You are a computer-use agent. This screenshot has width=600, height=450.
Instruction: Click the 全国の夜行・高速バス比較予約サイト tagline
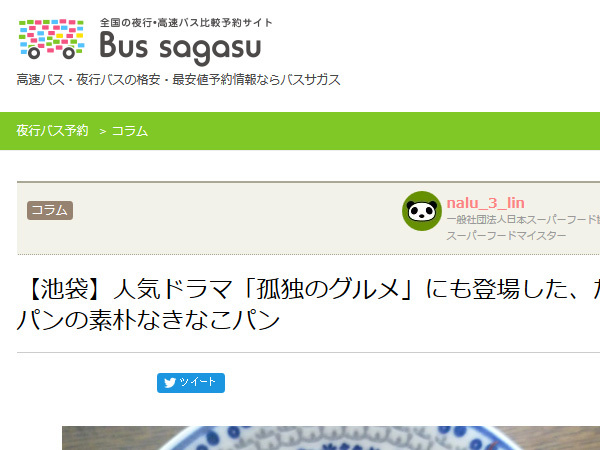186,23
